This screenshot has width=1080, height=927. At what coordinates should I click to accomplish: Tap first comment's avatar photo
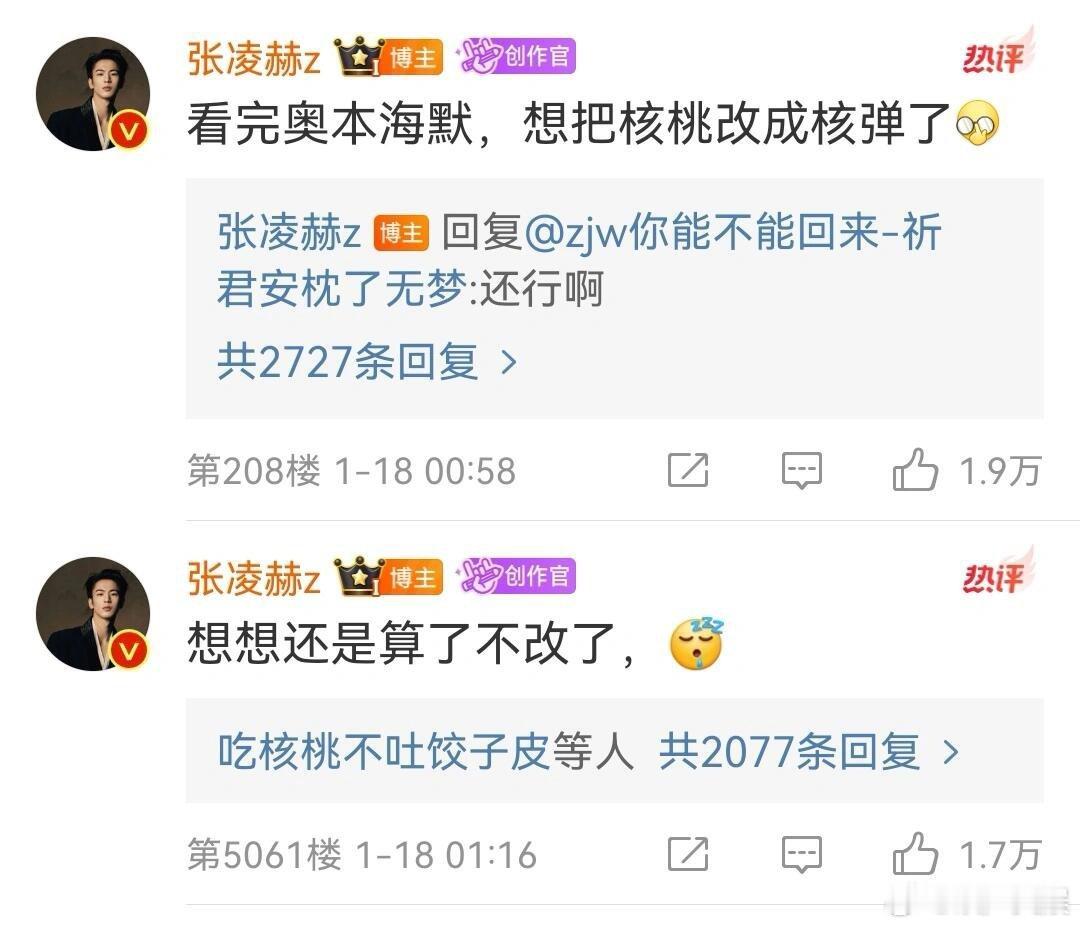coord(93,94)
